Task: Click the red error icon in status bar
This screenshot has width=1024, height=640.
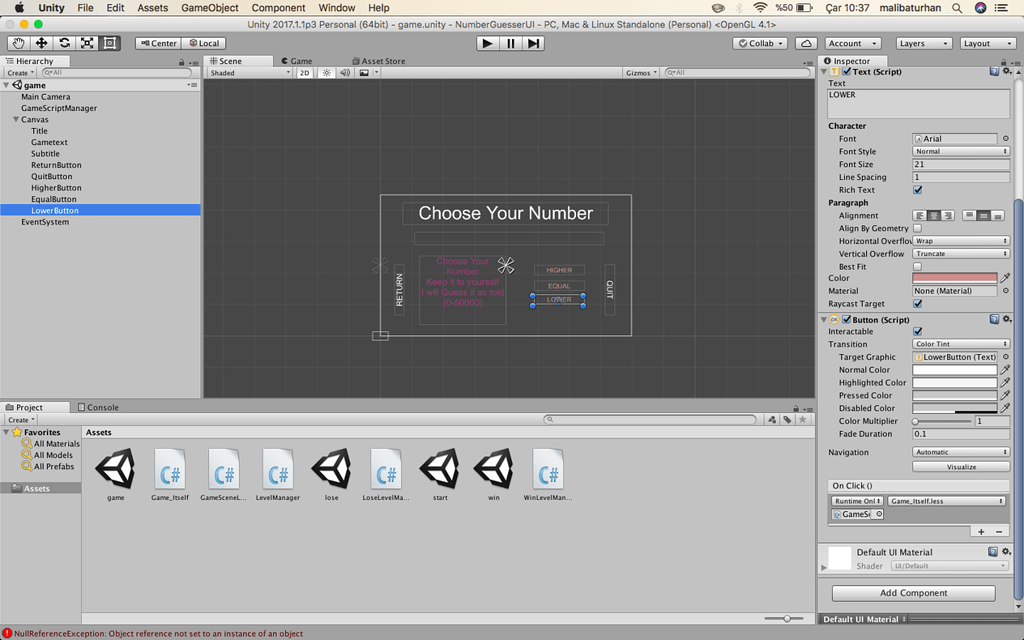Action: coord(7,633)
